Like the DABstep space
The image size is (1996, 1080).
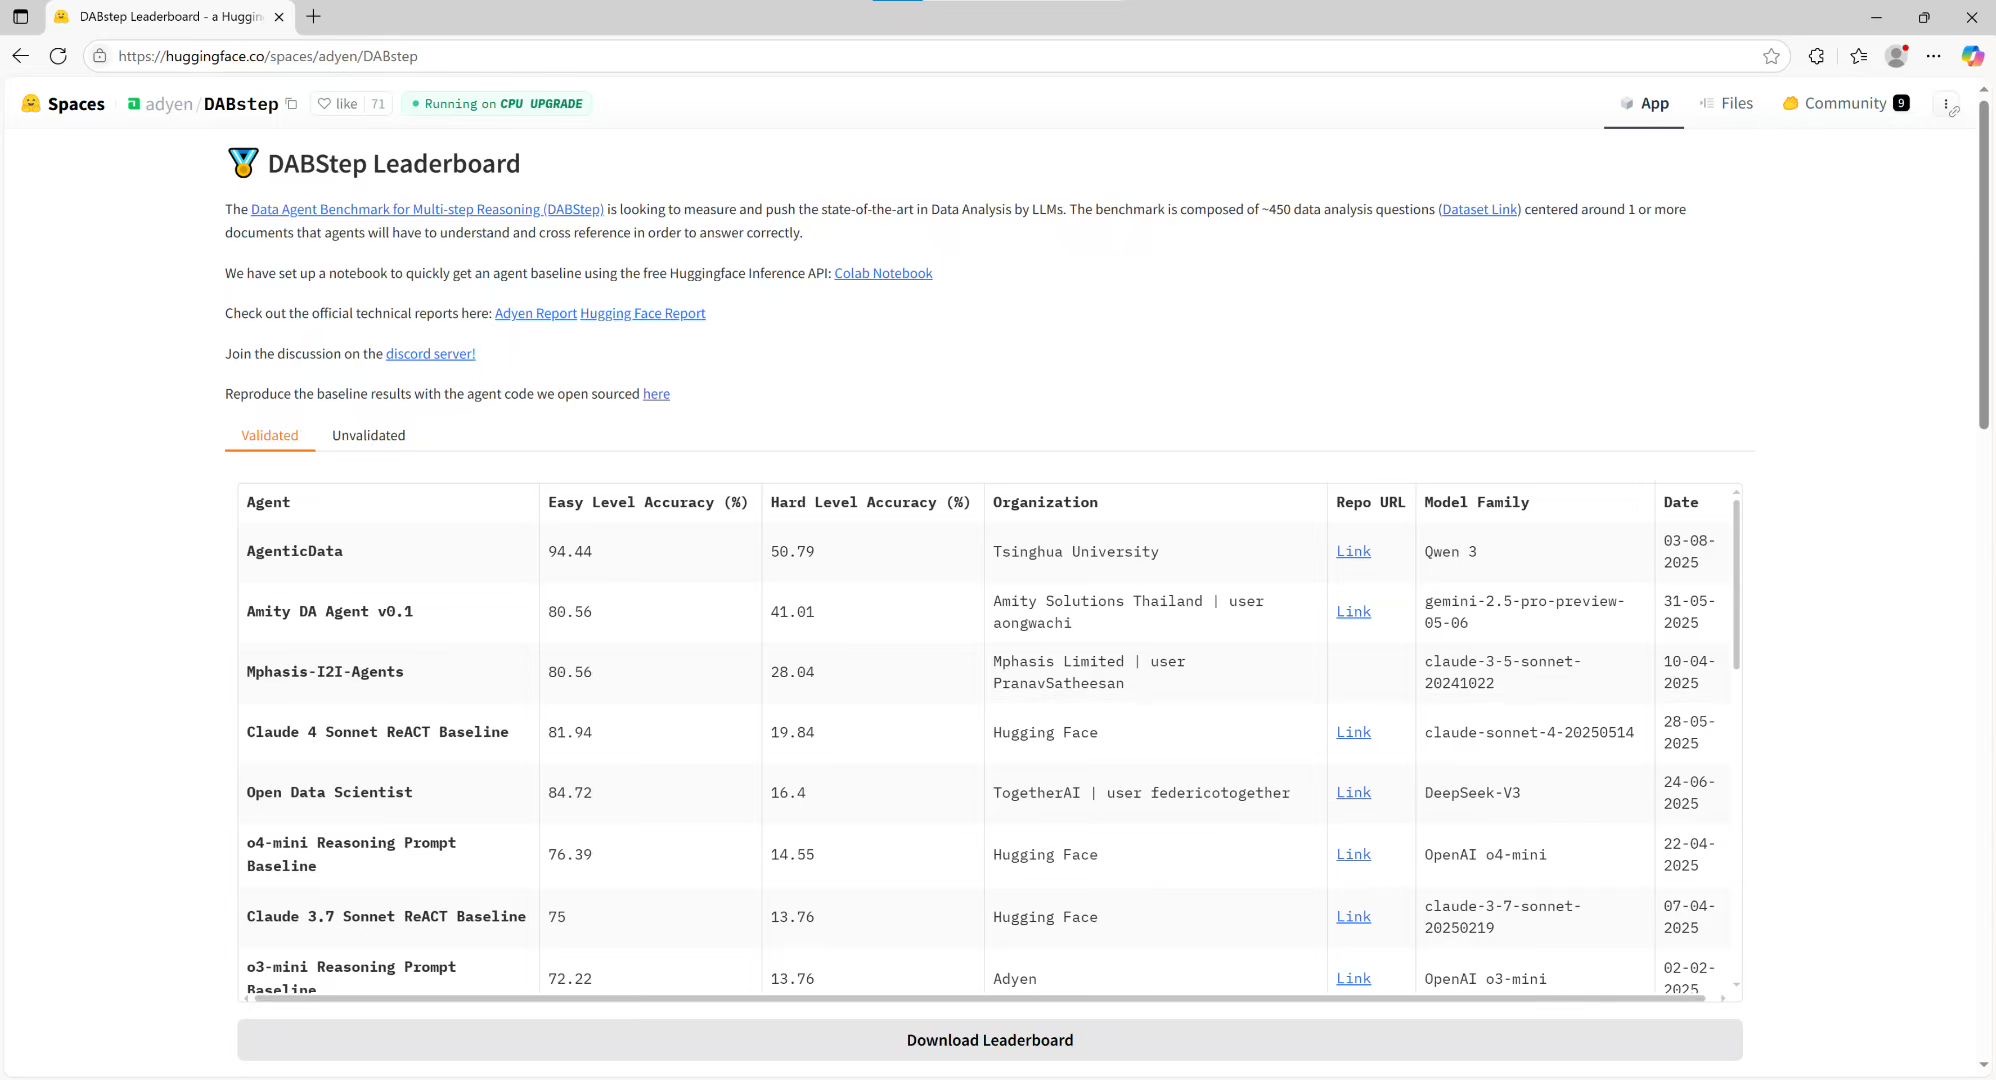point(337,104)
